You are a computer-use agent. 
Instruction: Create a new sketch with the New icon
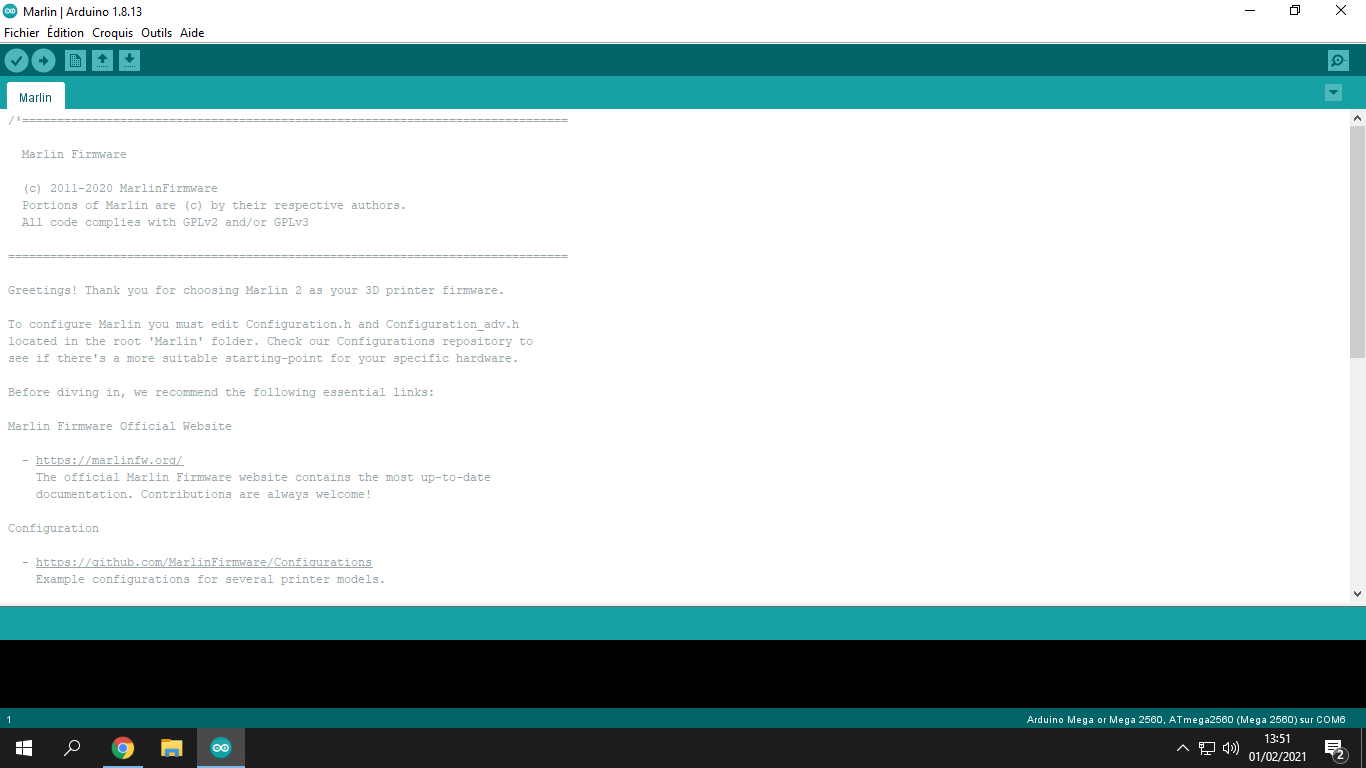pos(75,61)
